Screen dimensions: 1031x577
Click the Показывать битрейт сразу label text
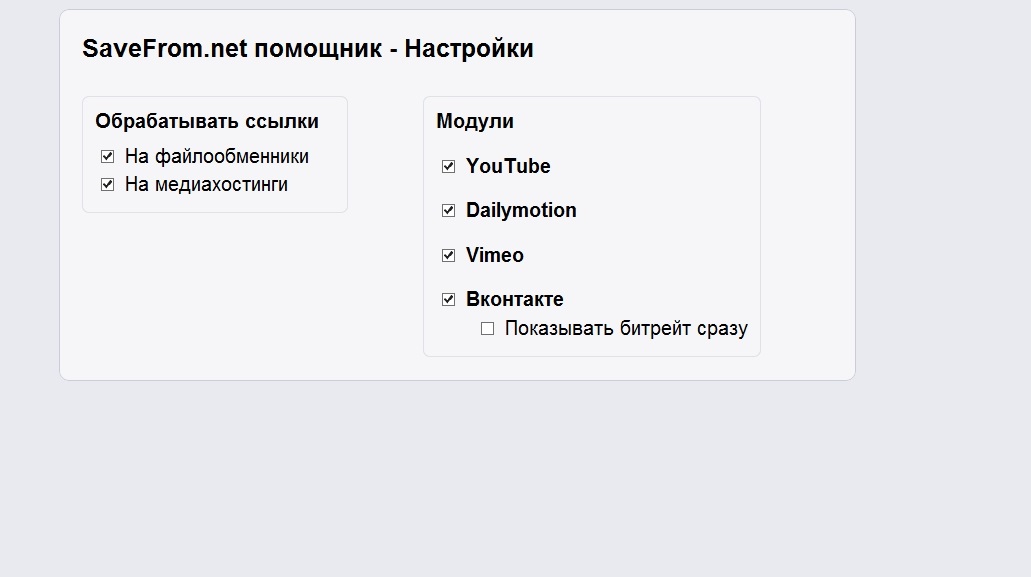(626, 328)
